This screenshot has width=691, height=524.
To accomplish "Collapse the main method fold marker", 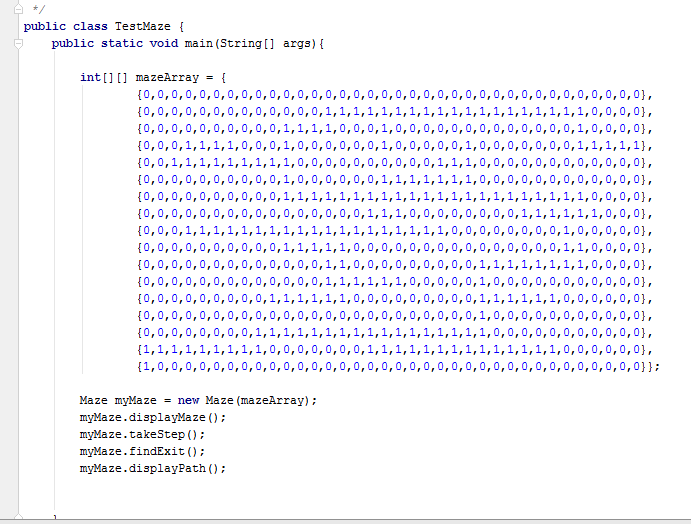I will point(18,43).
